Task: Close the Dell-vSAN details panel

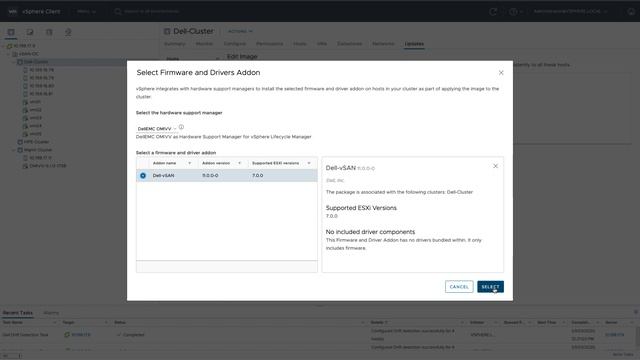Action: 496,166
